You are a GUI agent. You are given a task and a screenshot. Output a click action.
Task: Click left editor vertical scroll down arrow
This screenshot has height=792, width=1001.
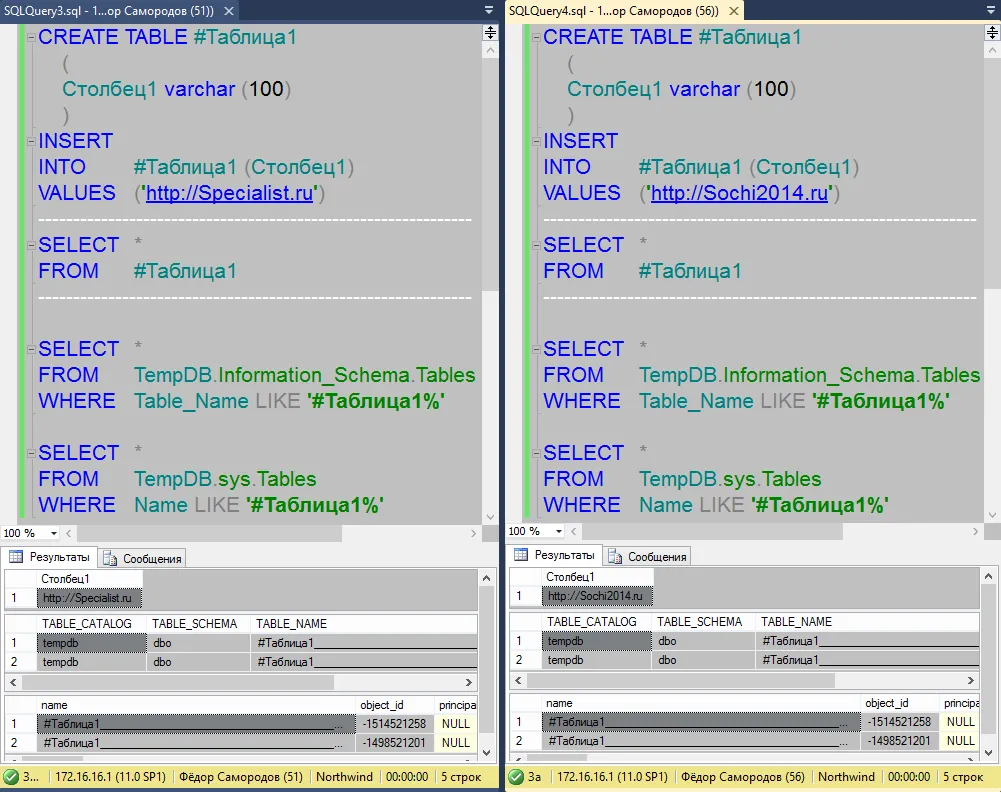(x=490, y=517)
